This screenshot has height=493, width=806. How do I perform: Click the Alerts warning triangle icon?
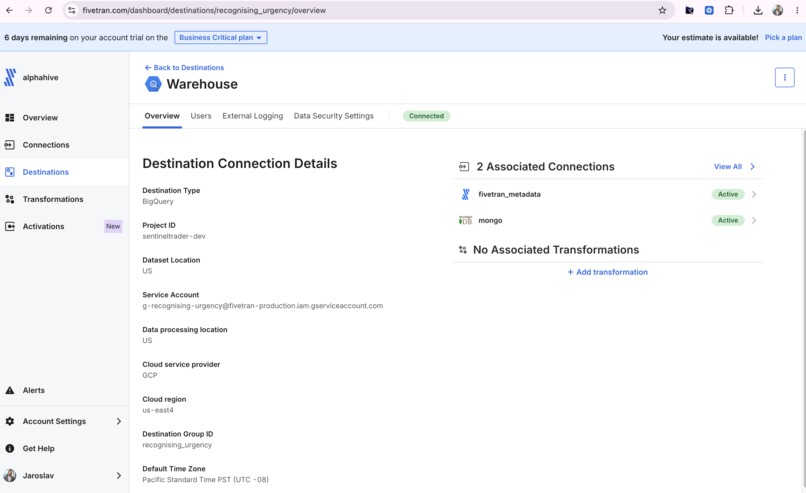coord(10,391)
